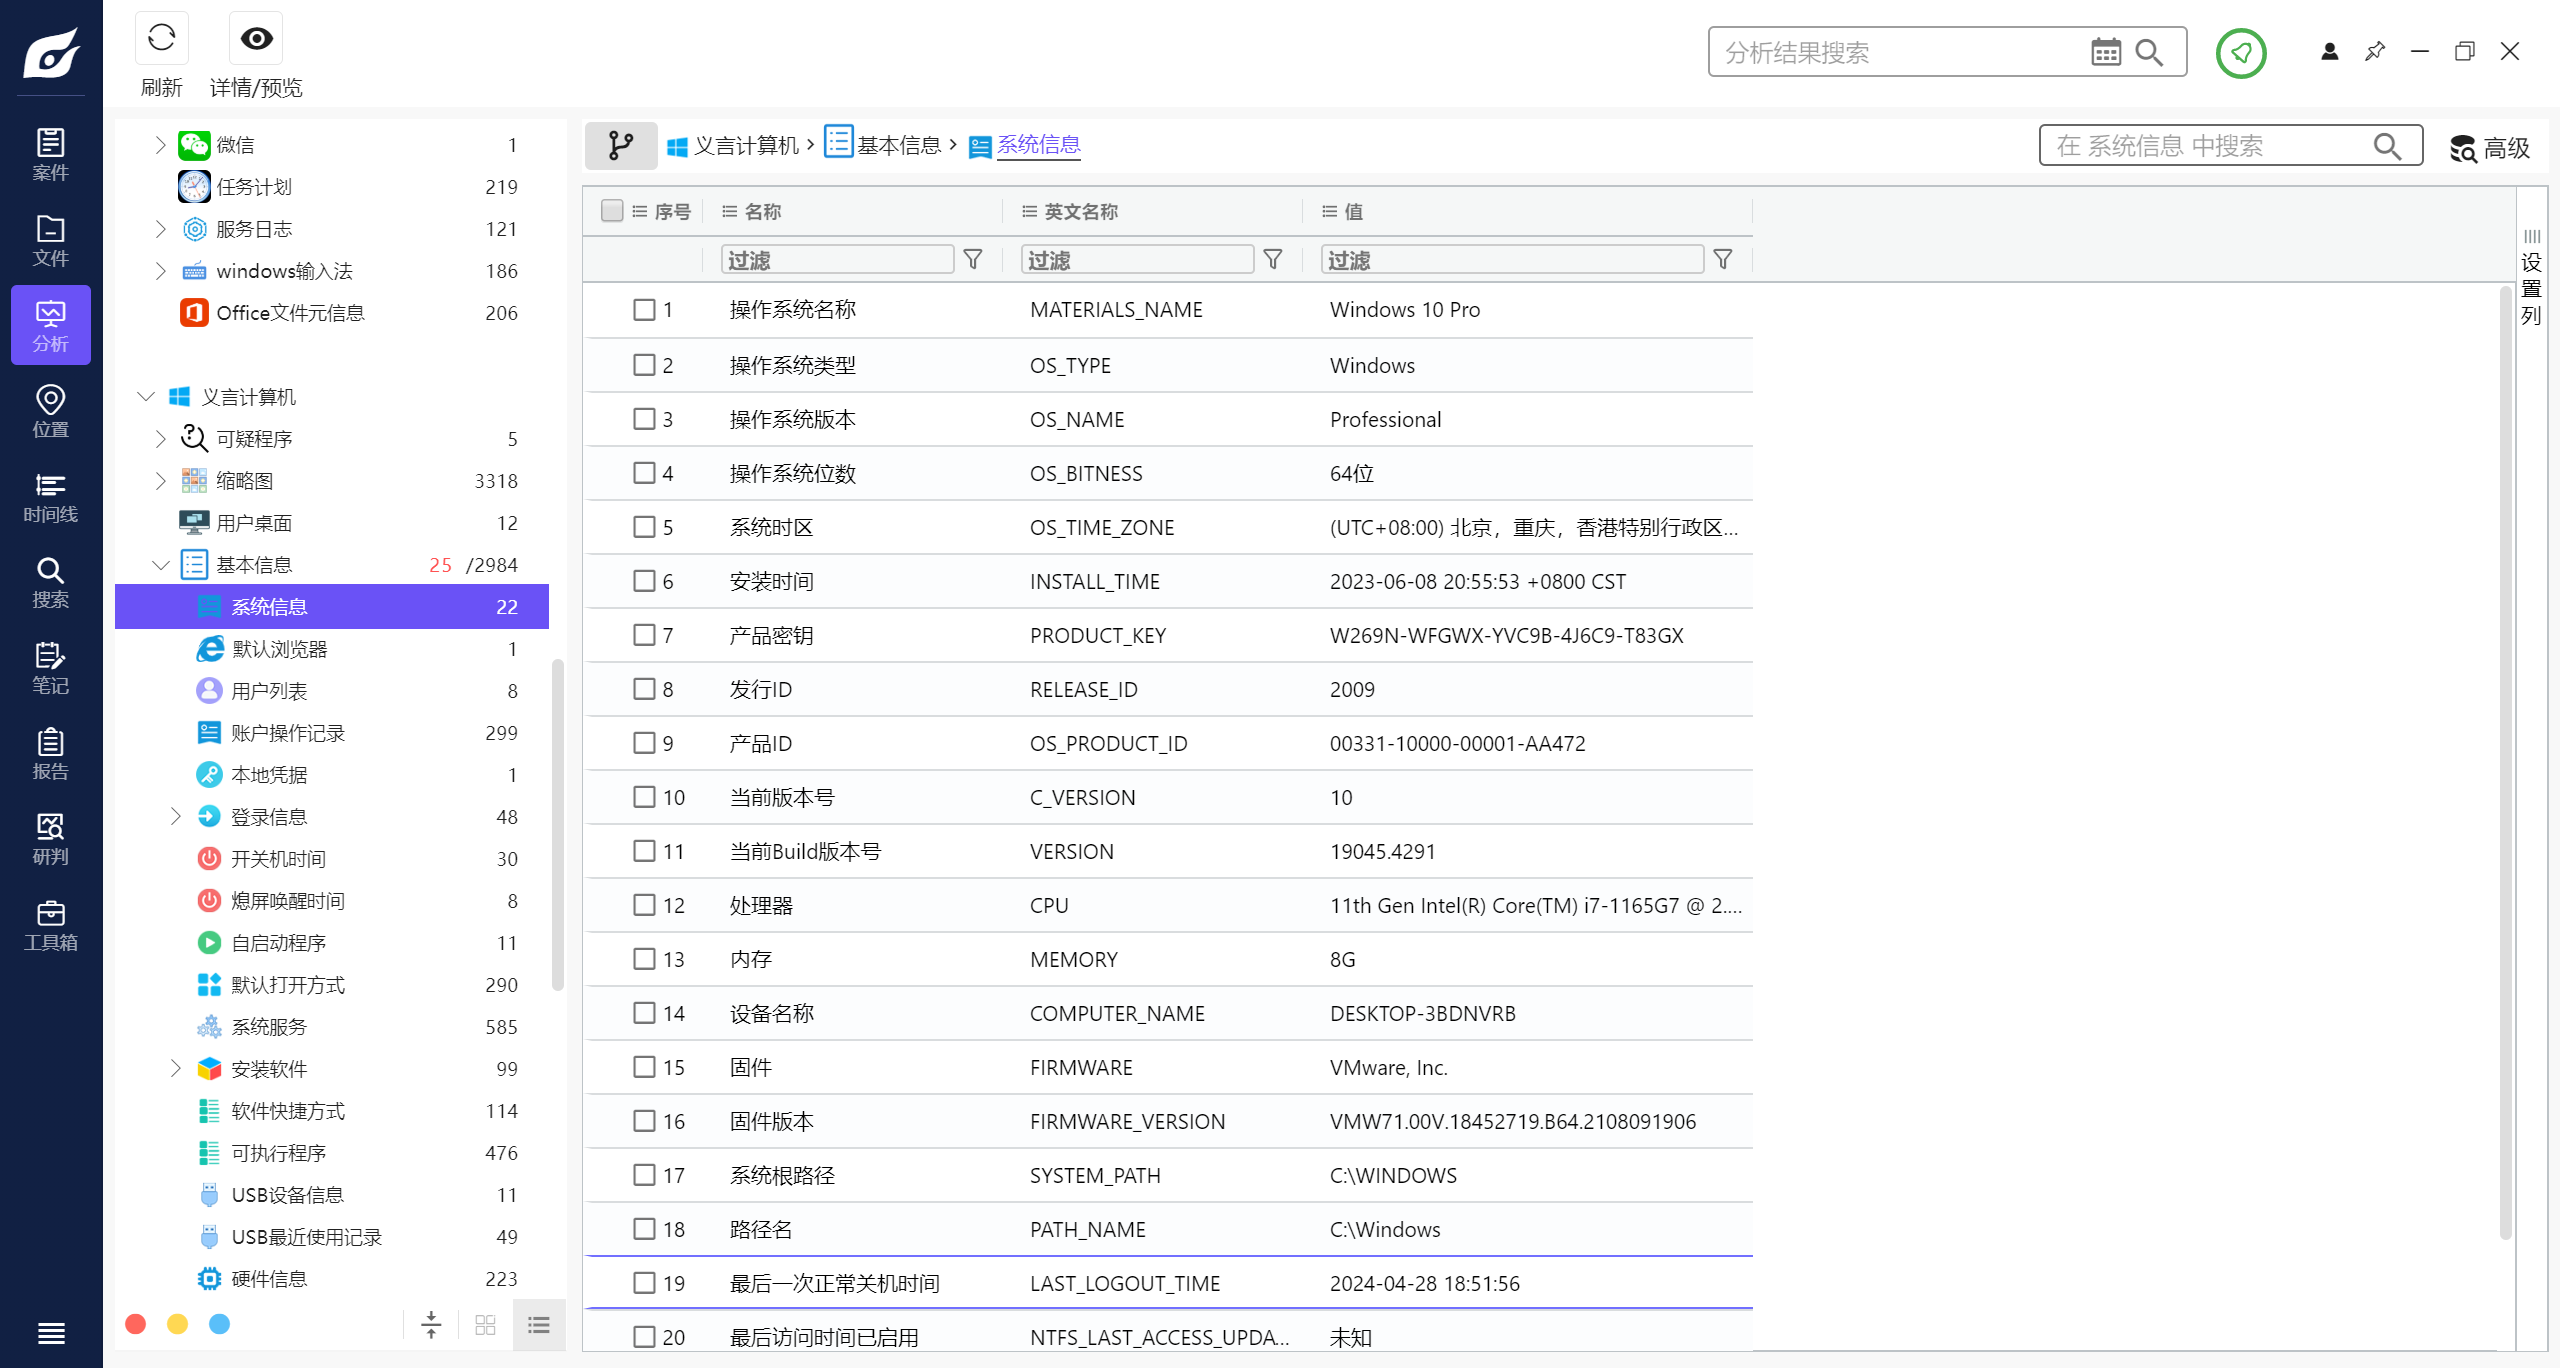This screenshot has height=1368, width=2560.
Task: Collapse the 基本信息 tree node
Action: [x=160, y=565]
